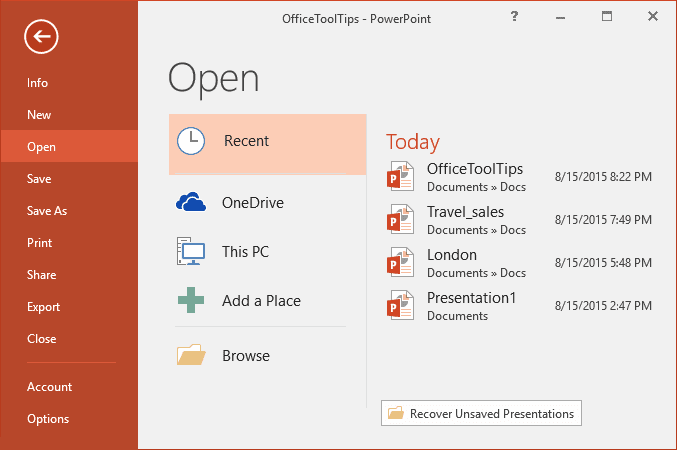
Task: Maximize the PowerPoint window
Action: click(607, 16)
